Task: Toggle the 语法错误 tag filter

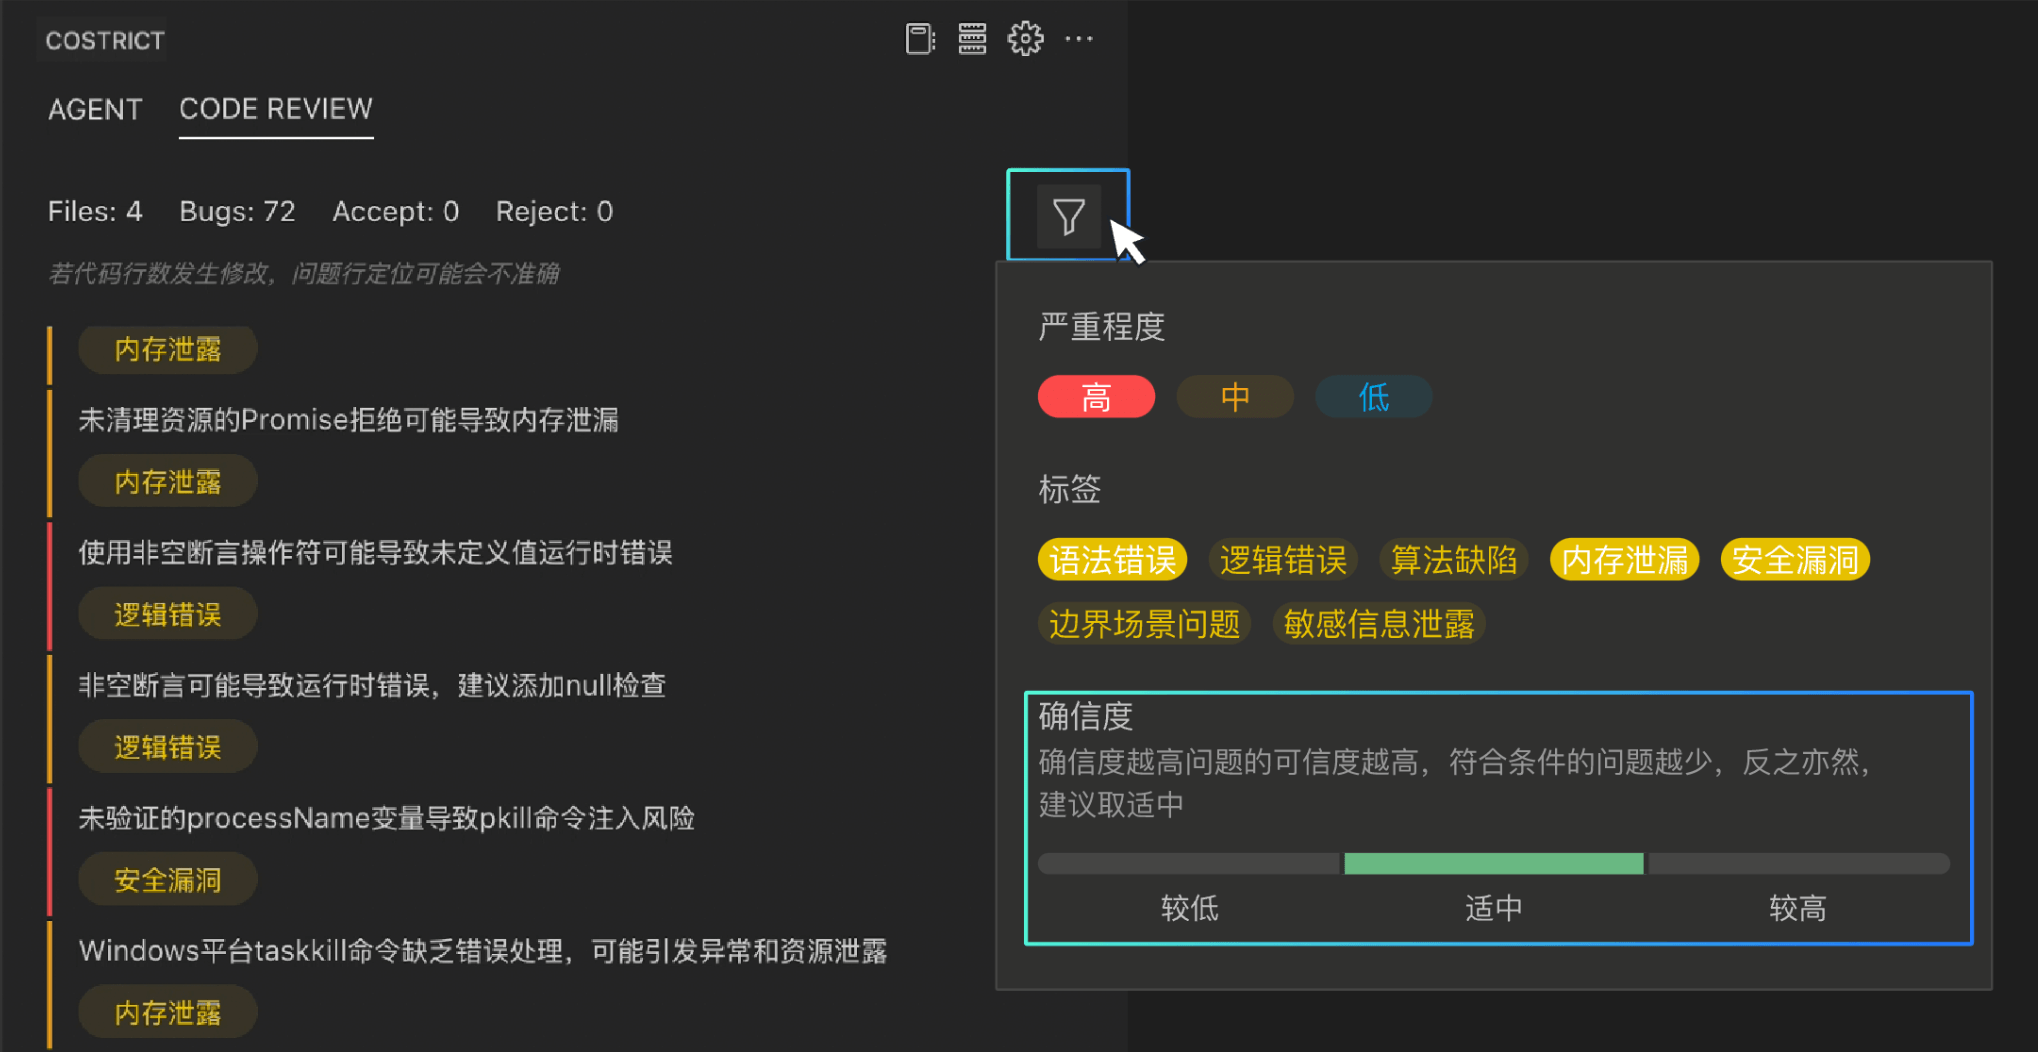Action: [1112, 560]
